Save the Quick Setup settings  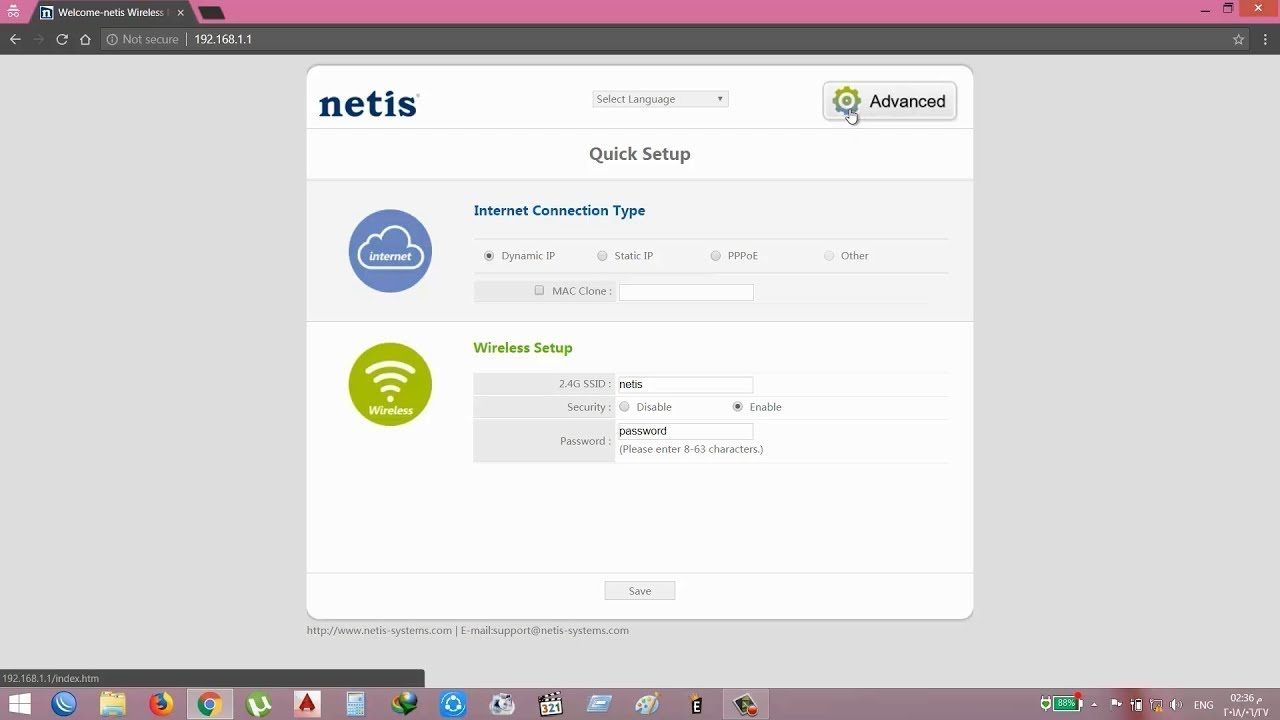tap(640, 591)
